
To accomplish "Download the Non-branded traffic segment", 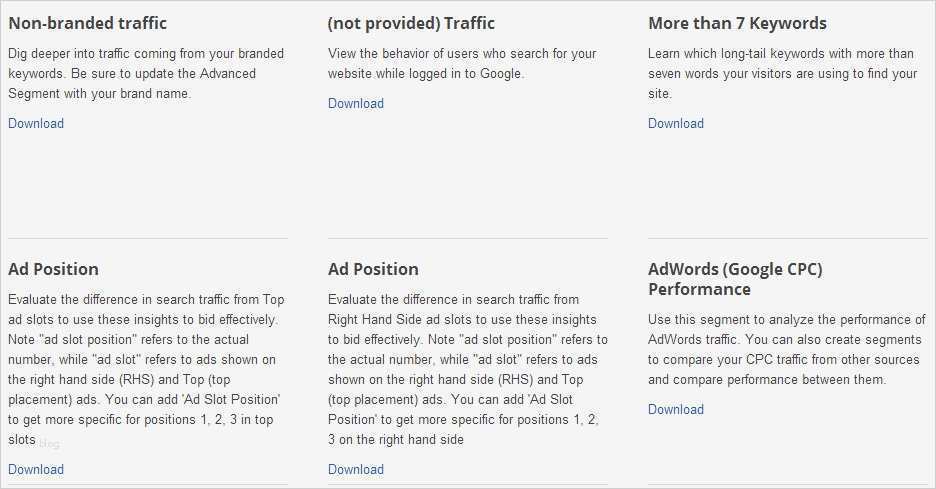I will (36, 124).
